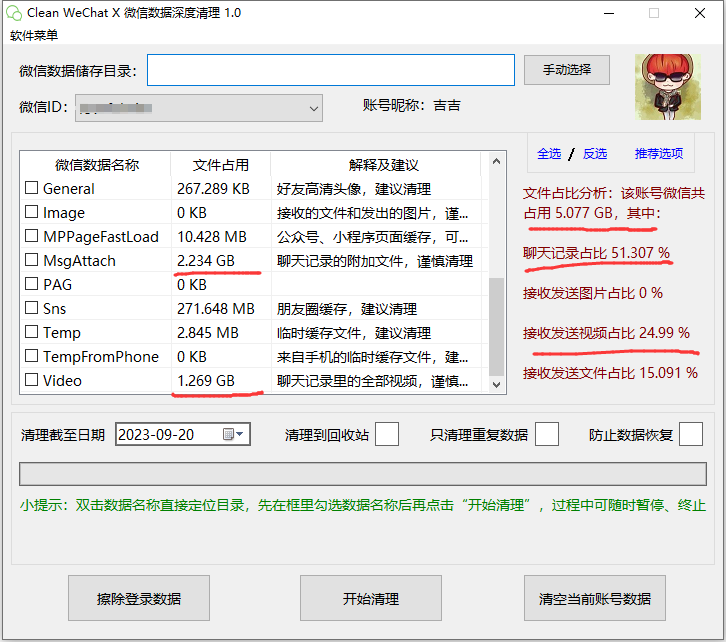Screen dimensions: 726x642
Task: Click the cleaning progress bar
Action: point(363,474)
